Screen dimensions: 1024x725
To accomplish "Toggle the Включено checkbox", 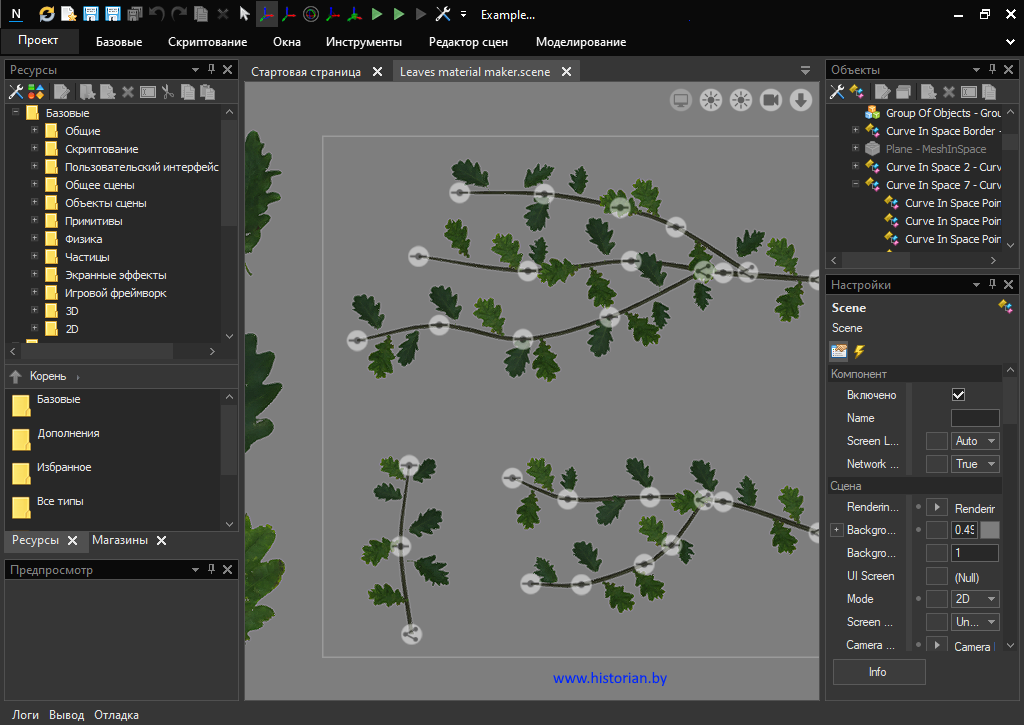I will click(x=958, y=395).
